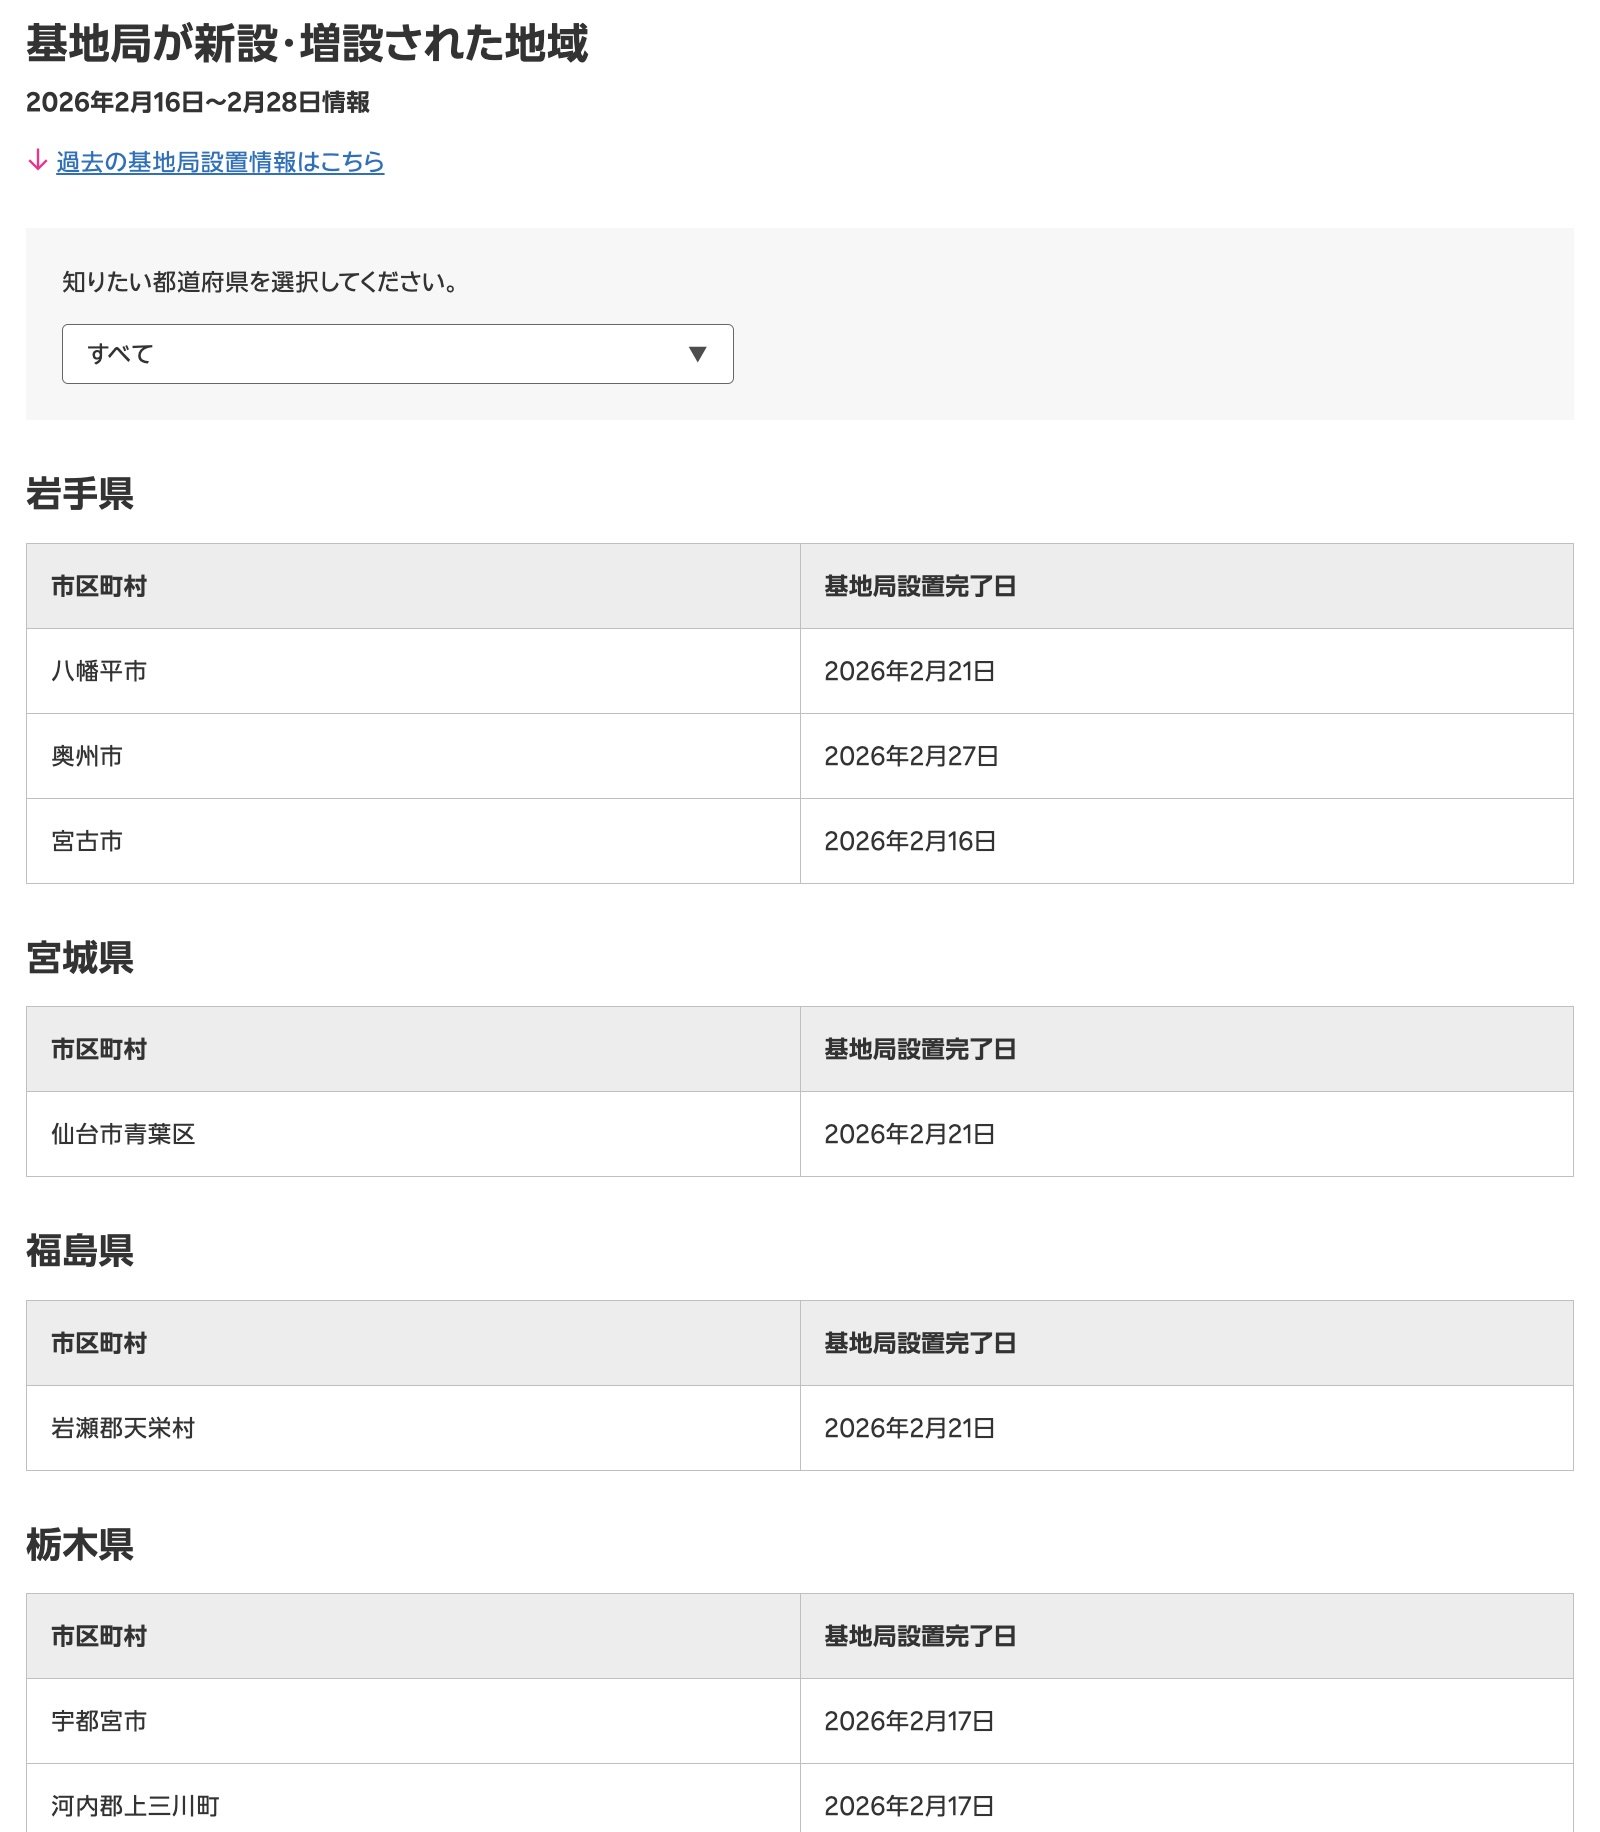1600x1832 pixels.
Task: Click the date in the 仙台市青葉区 row
Action: (910, 1134)
